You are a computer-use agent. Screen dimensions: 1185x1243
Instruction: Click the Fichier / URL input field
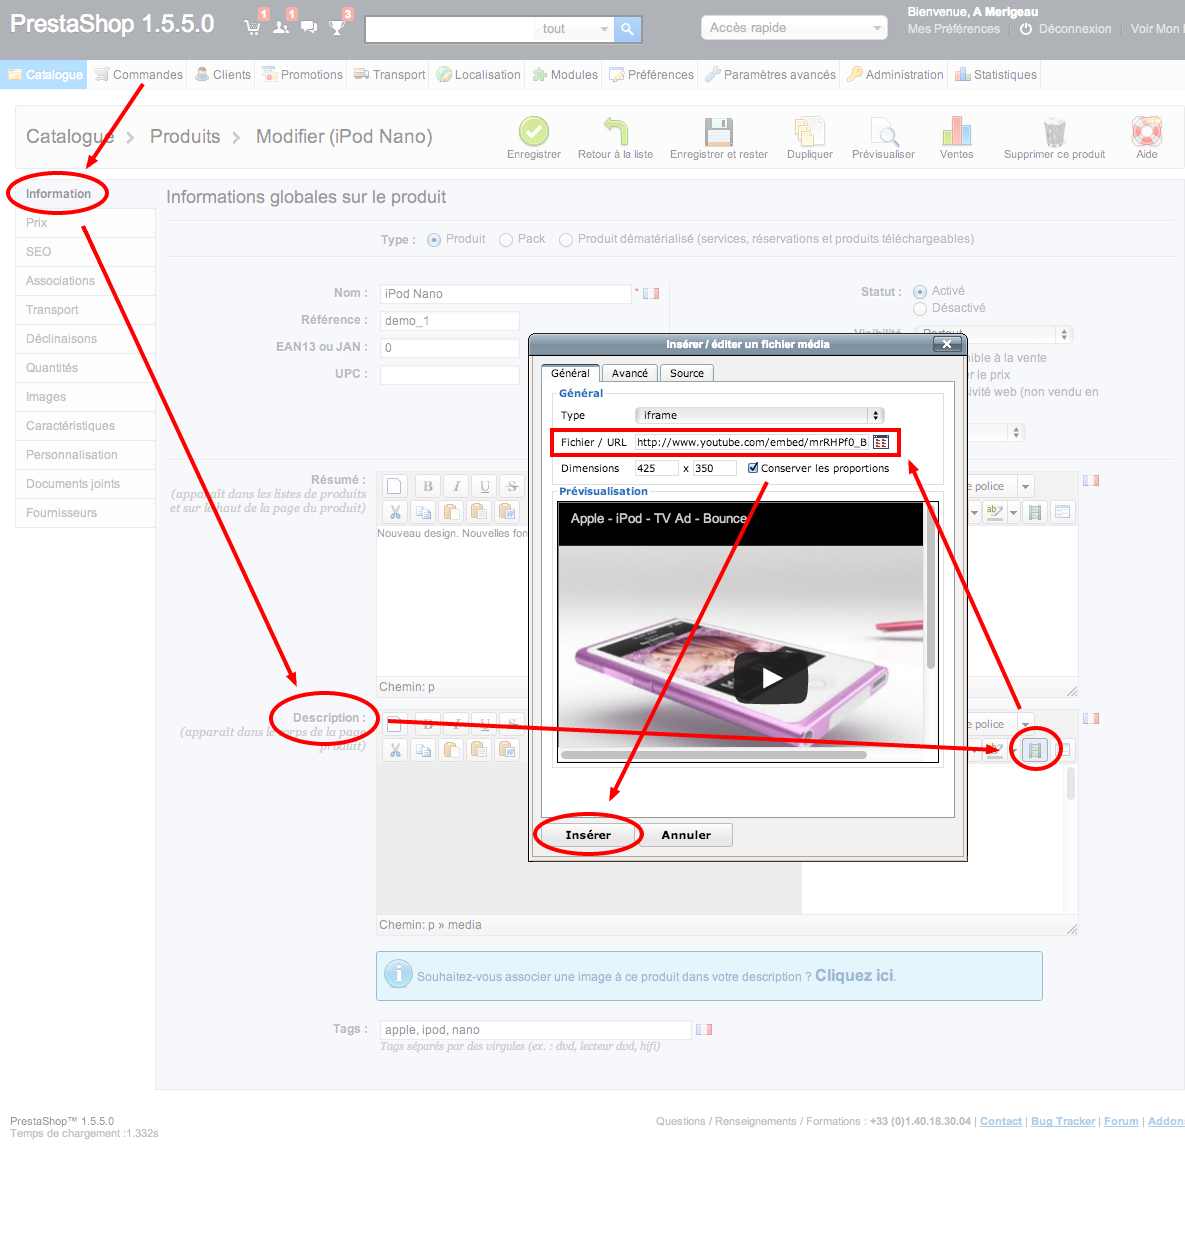[x=751, y=442]
